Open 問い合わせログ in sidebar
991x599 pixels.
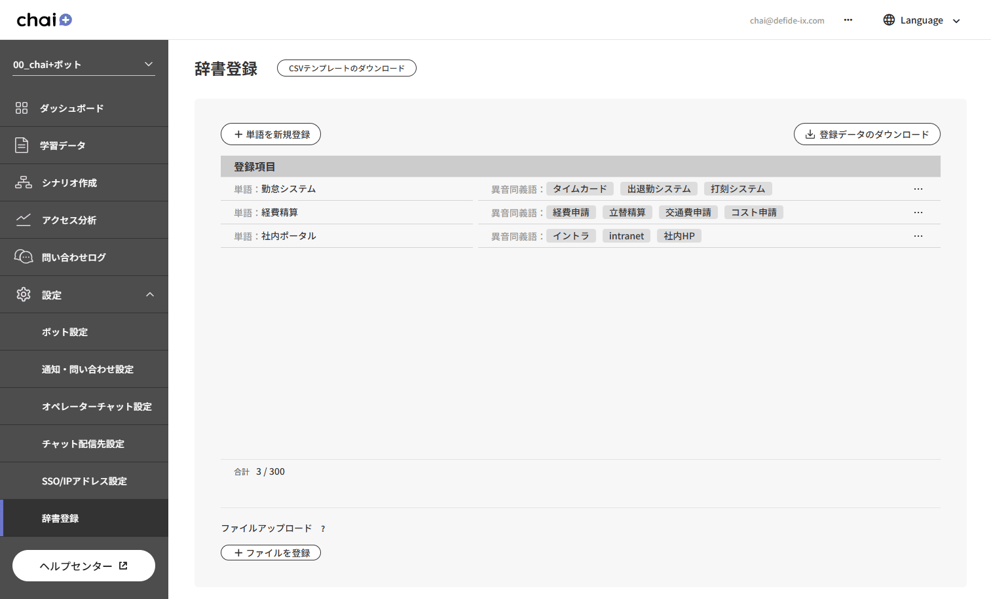coord(84,257)
